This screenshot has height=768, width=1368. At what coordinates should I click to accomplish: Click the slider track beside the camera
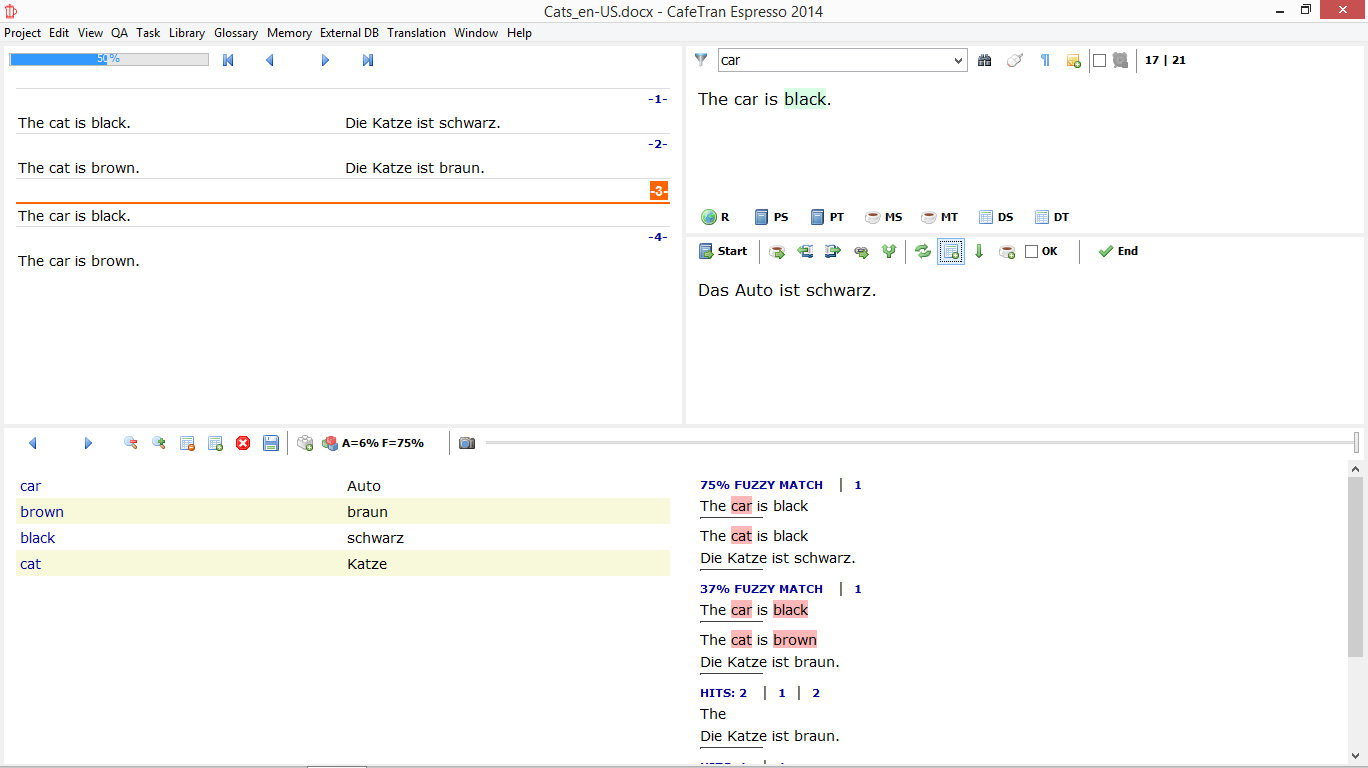pyautogui.click(x=900, y=443)
